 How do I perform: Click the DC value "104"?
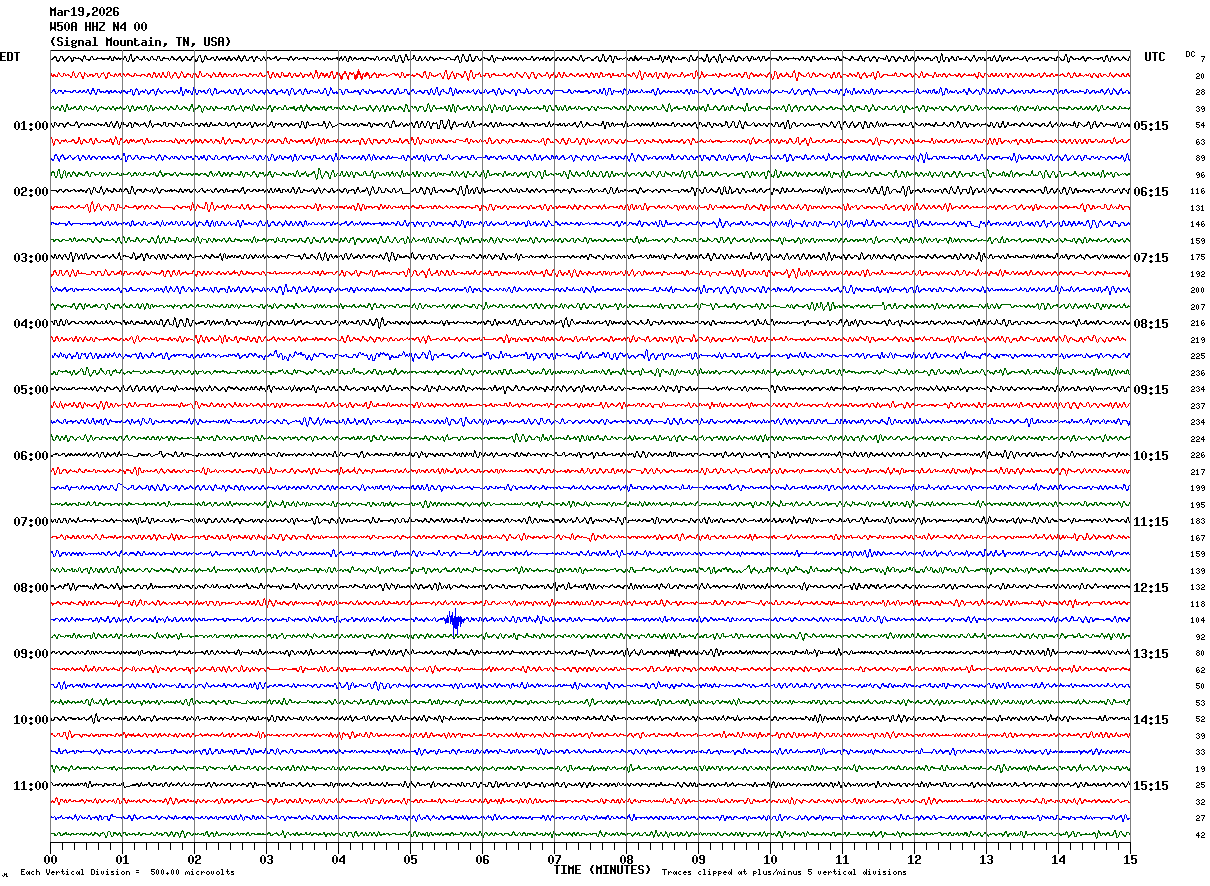(x=1198, y=621)
